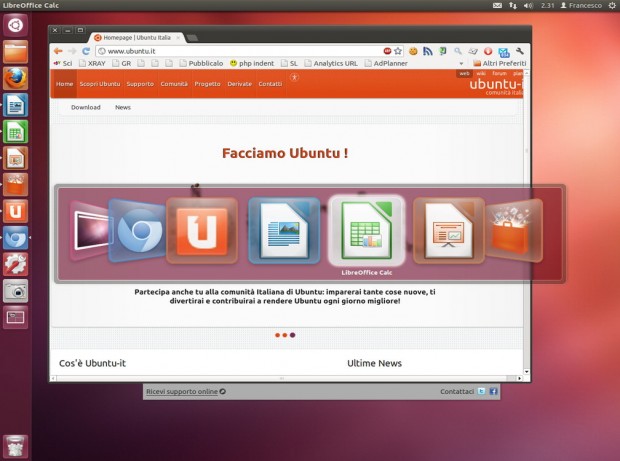Open the mail indicator in the top panel

point(497,6)
